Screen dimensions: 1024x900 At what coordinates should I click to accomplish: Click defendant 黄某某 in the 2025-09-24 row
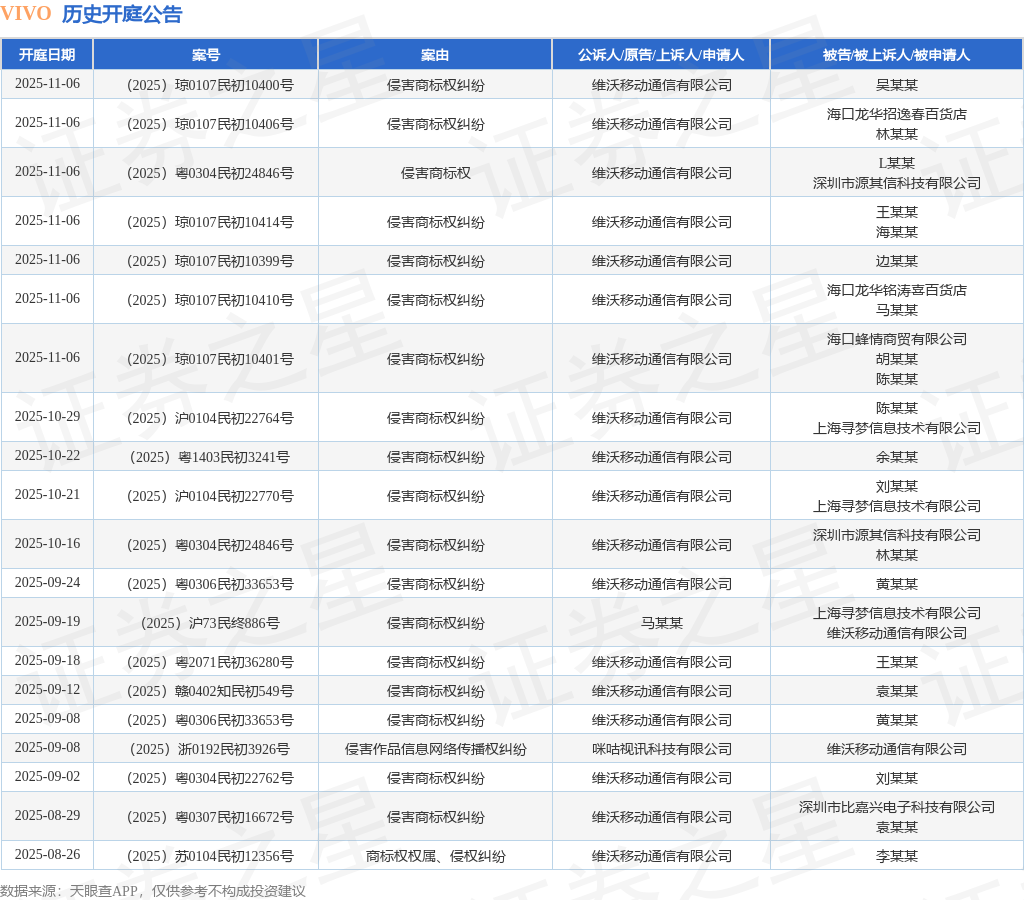tap(897, 584)
